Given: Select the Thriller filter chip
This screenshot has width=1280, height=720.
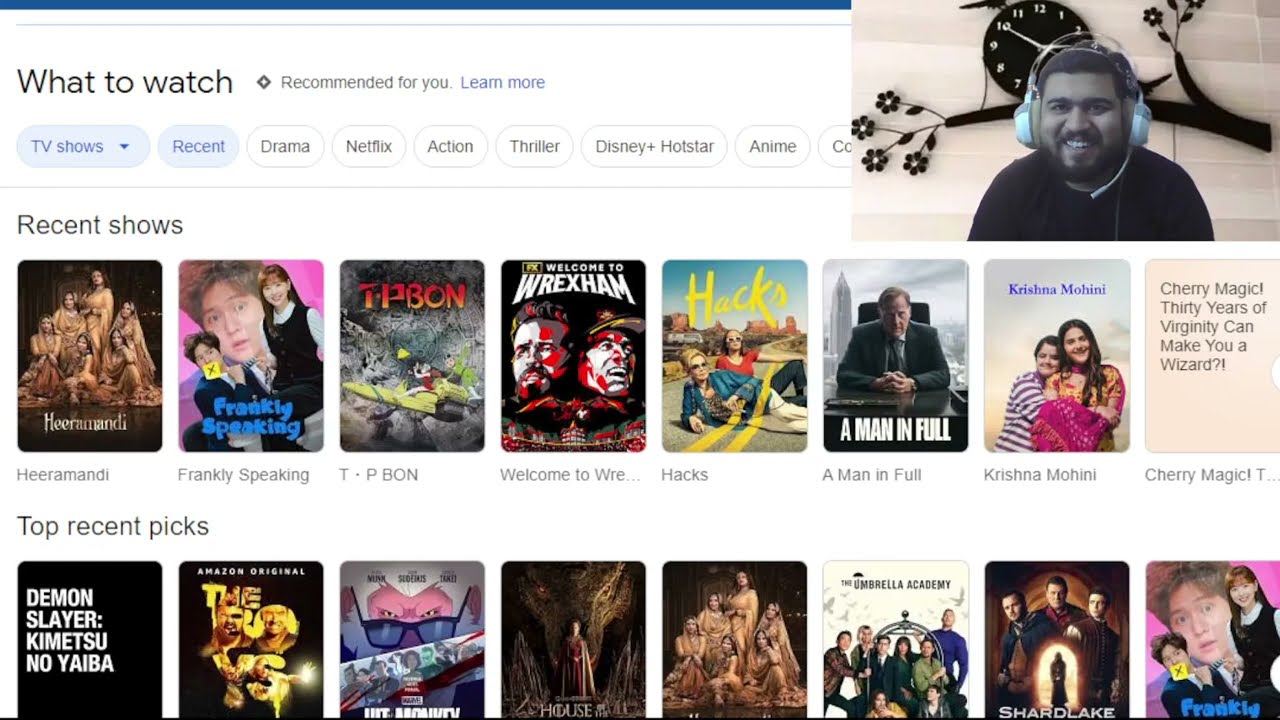Looking at the screenshot, I should point(534,146).
